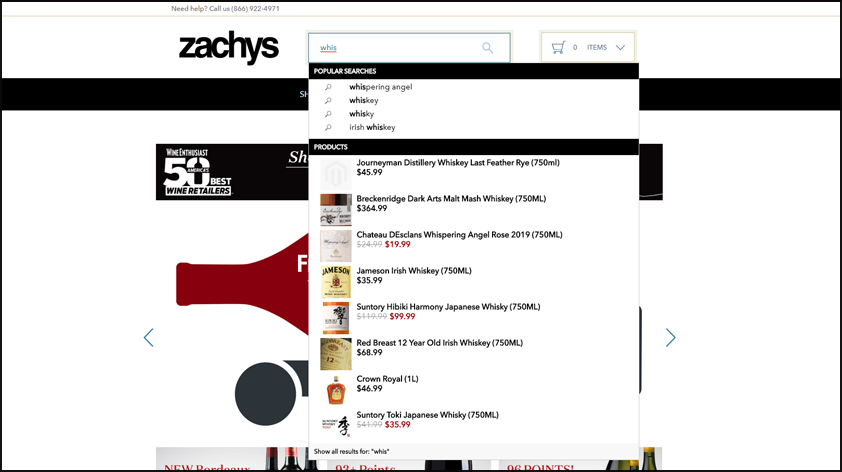Open the shopping cart icon
Image resolution: width=842 pixels, height=472 pixels.
click(558, 48)
